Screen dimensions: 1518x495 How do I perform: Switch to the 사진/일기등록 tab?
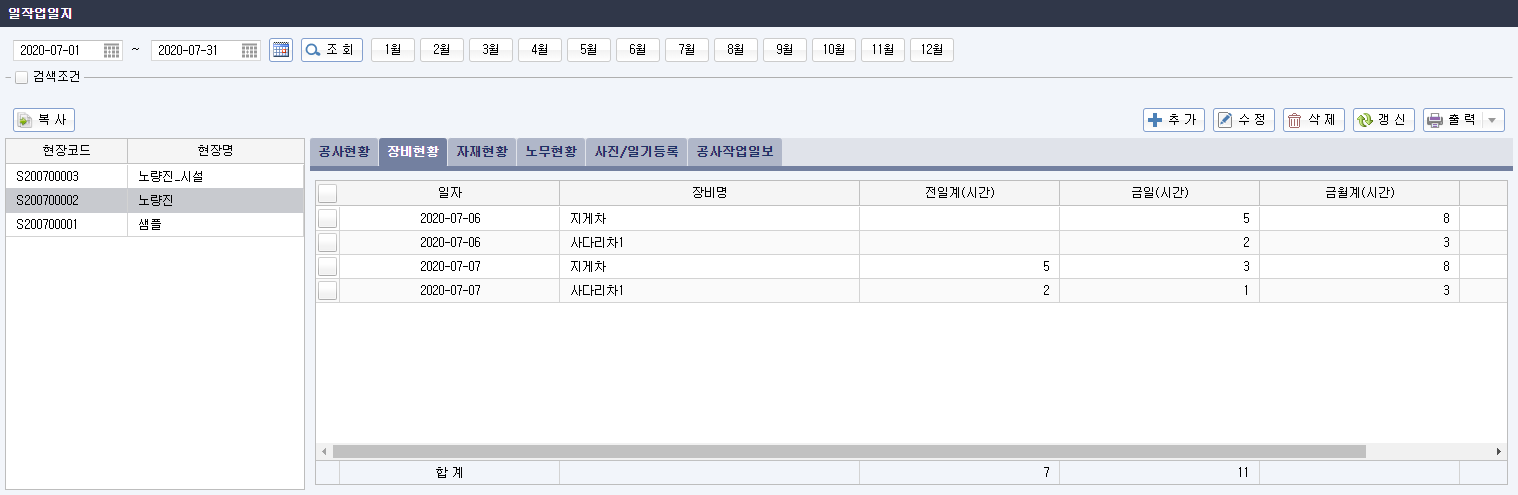(637, 152)
